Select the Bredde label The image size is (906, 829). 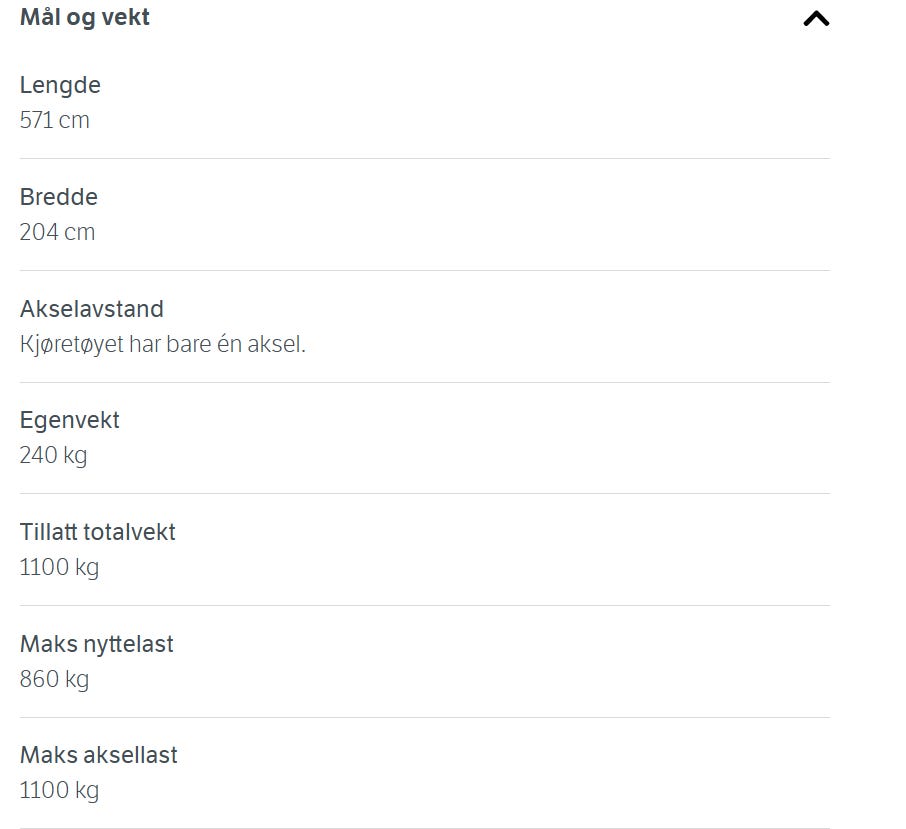[x=59, y=197]
